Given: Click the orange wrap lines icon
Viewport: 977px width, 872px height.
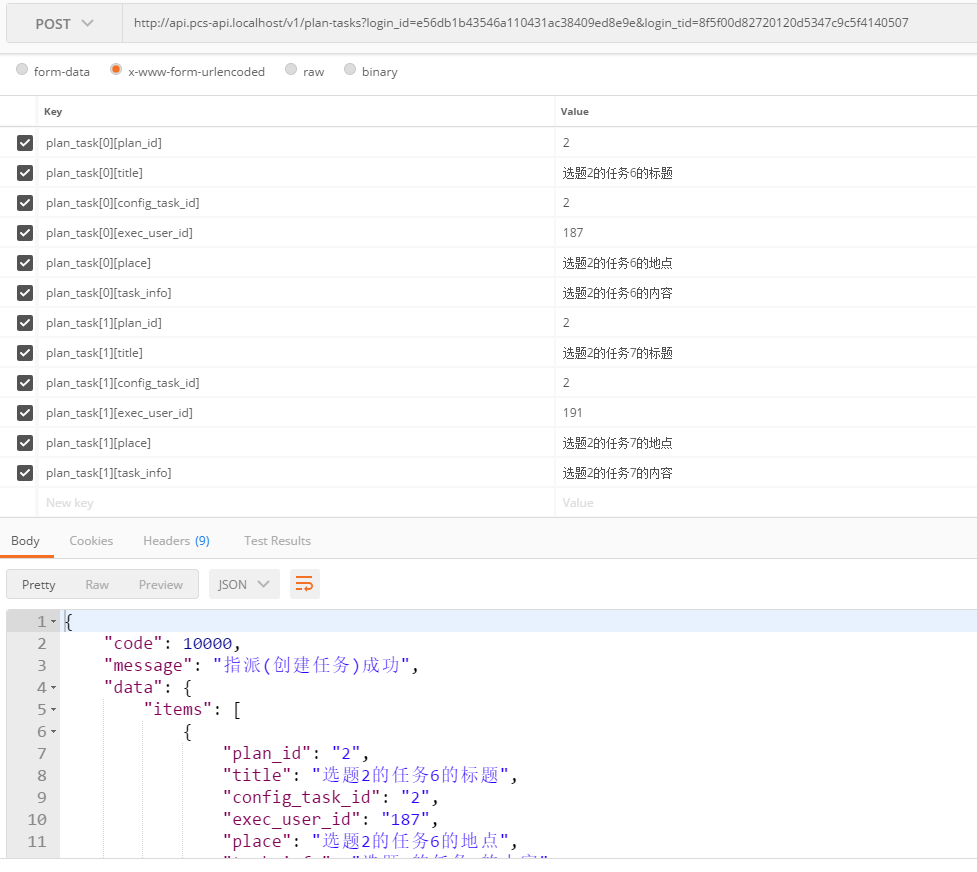Looking at the screenshot, I should coord(305,584).
